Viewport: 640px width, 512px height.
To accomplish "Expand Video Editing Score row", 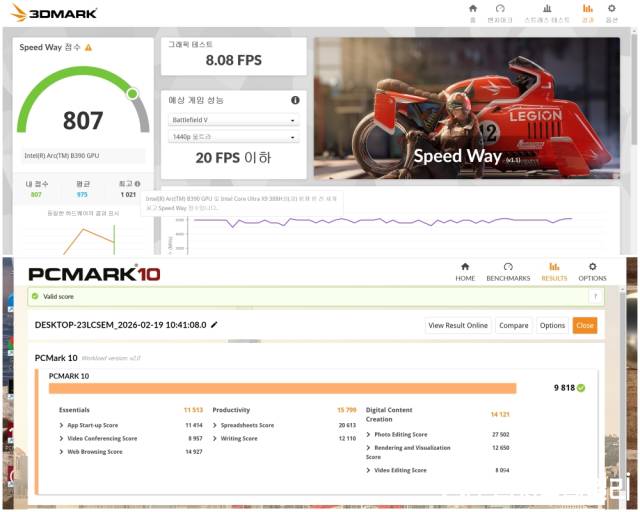I will tap(368, 470).
